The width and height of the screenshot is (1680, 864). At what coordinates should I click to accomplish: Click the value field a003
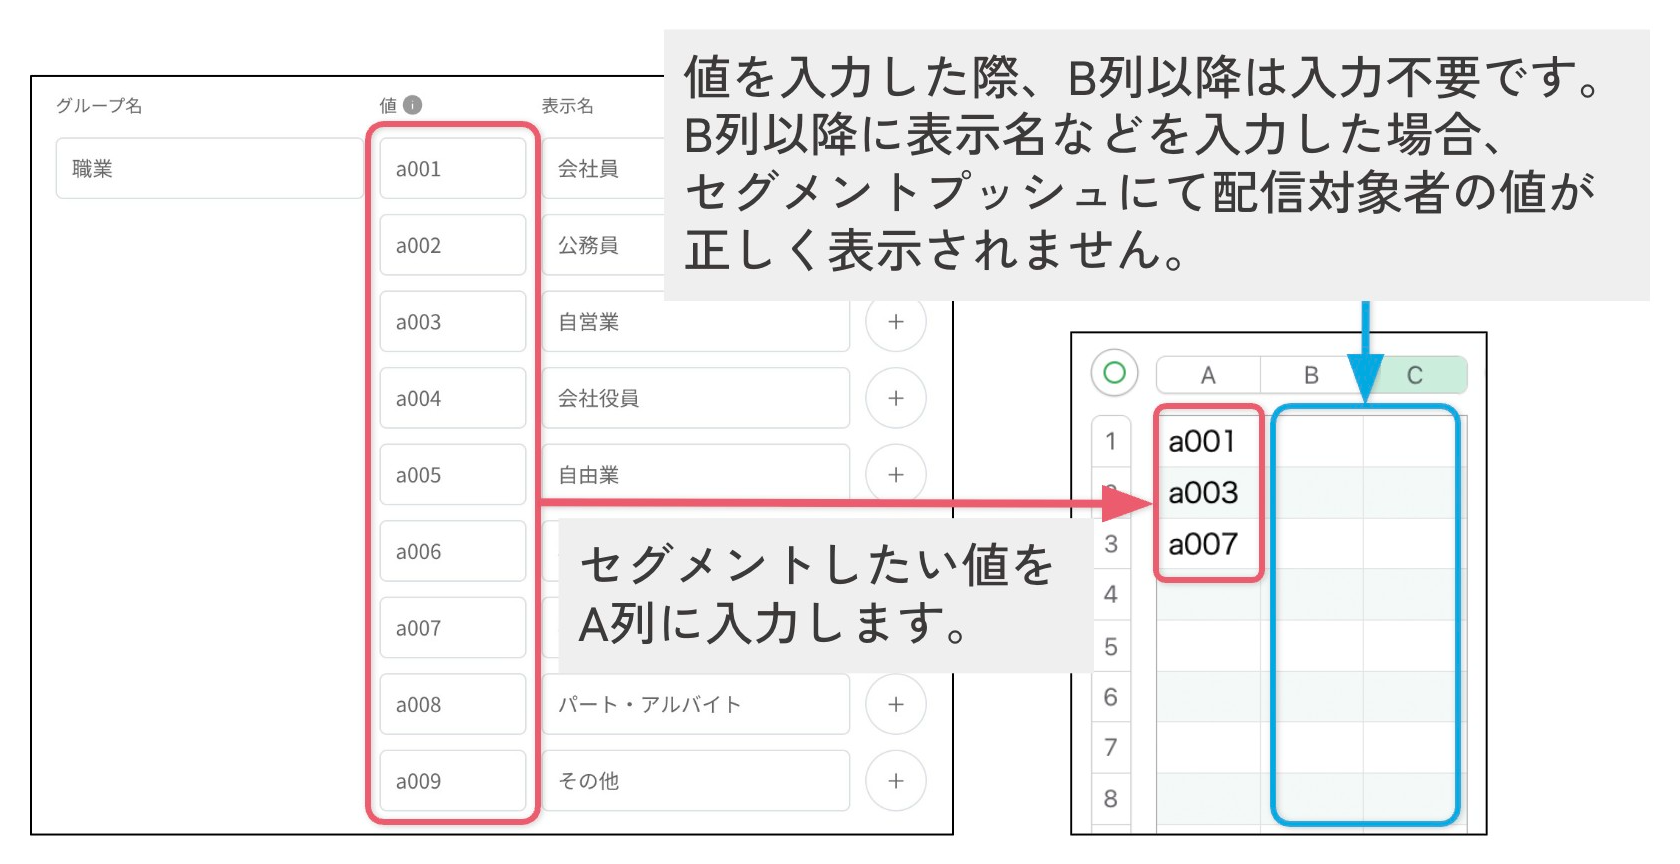pyautogui.click(x=453, y=322)
